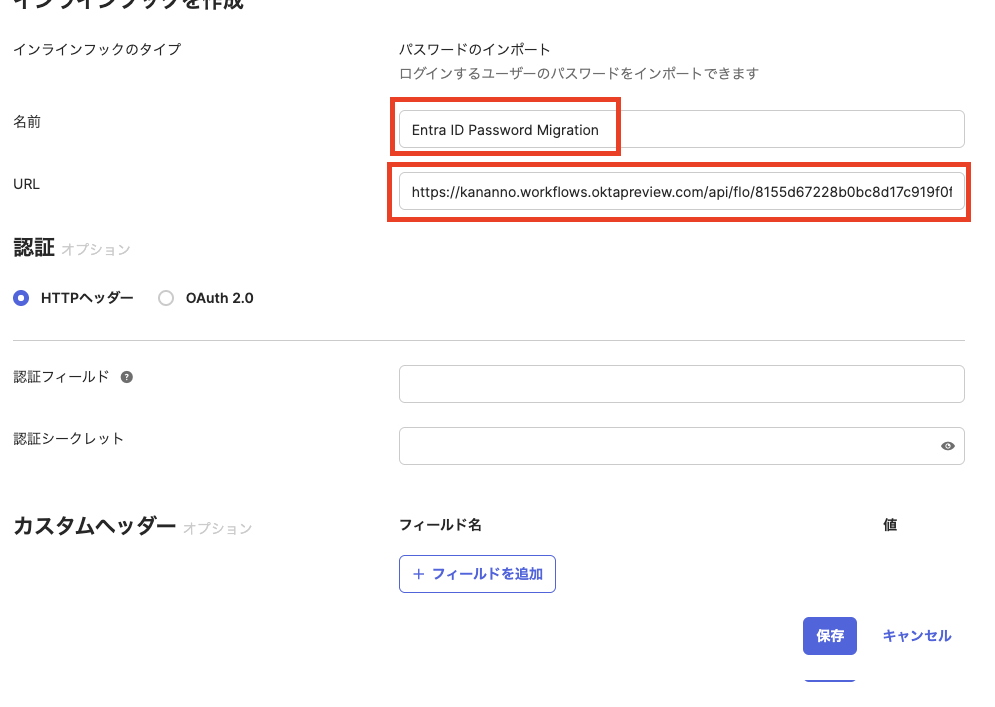Click the 認証 section heading
The height and width of the screenshot is (707, 995).
tap(34, 248)
